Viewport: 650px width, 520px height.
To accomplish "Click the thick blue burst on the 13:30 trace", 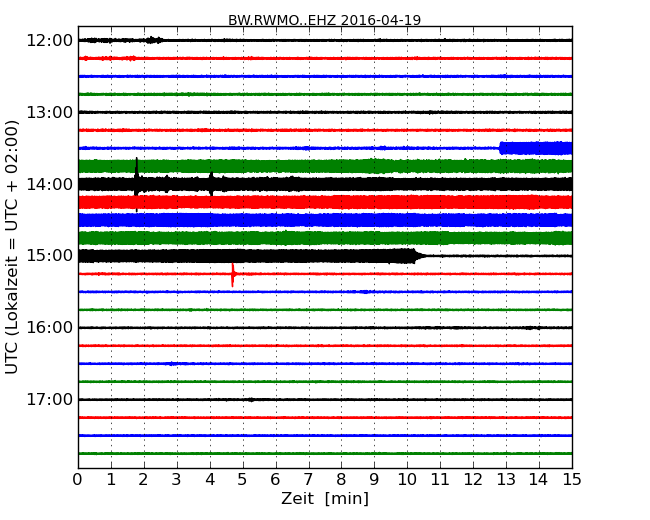I will 536,148.
